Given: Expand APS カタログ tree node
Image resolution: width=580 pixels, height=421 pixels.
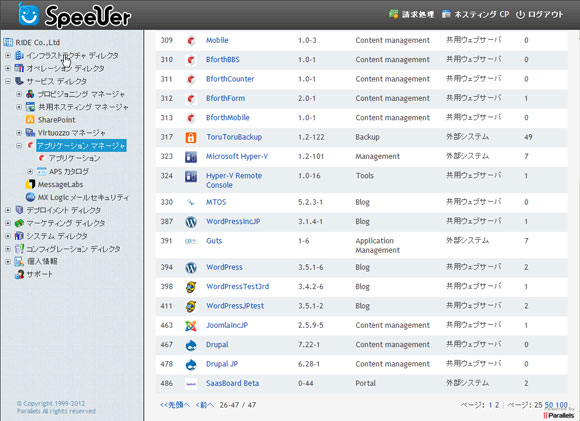Looking at the screenshot, I should point(30,171).
